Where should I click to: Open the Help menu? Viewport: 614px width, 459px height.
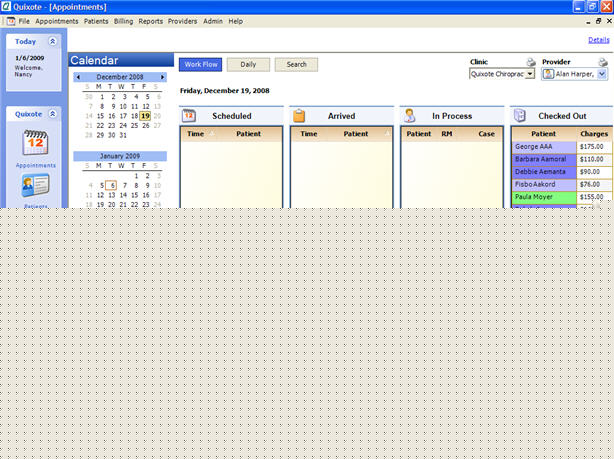click(x=236, y=21)
